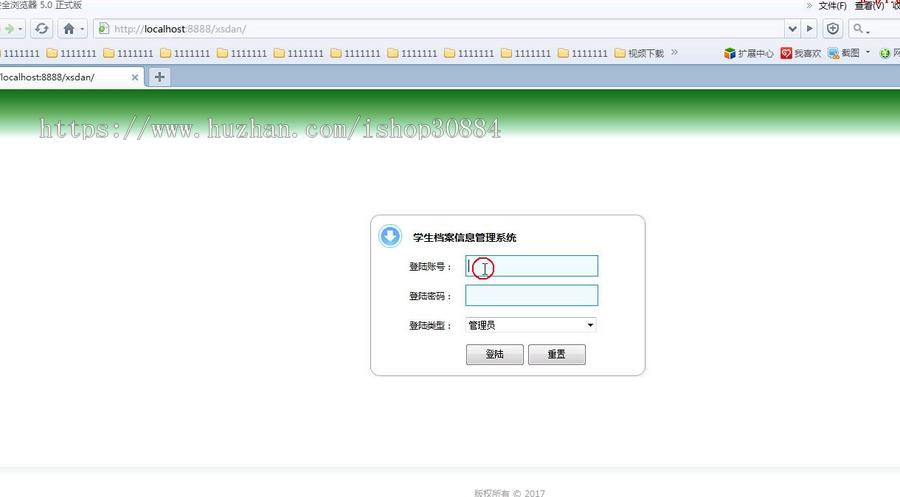Screen dimensions: 900x497
Task: Expand the hidden menu items » chevron
Action: [809, 5]
